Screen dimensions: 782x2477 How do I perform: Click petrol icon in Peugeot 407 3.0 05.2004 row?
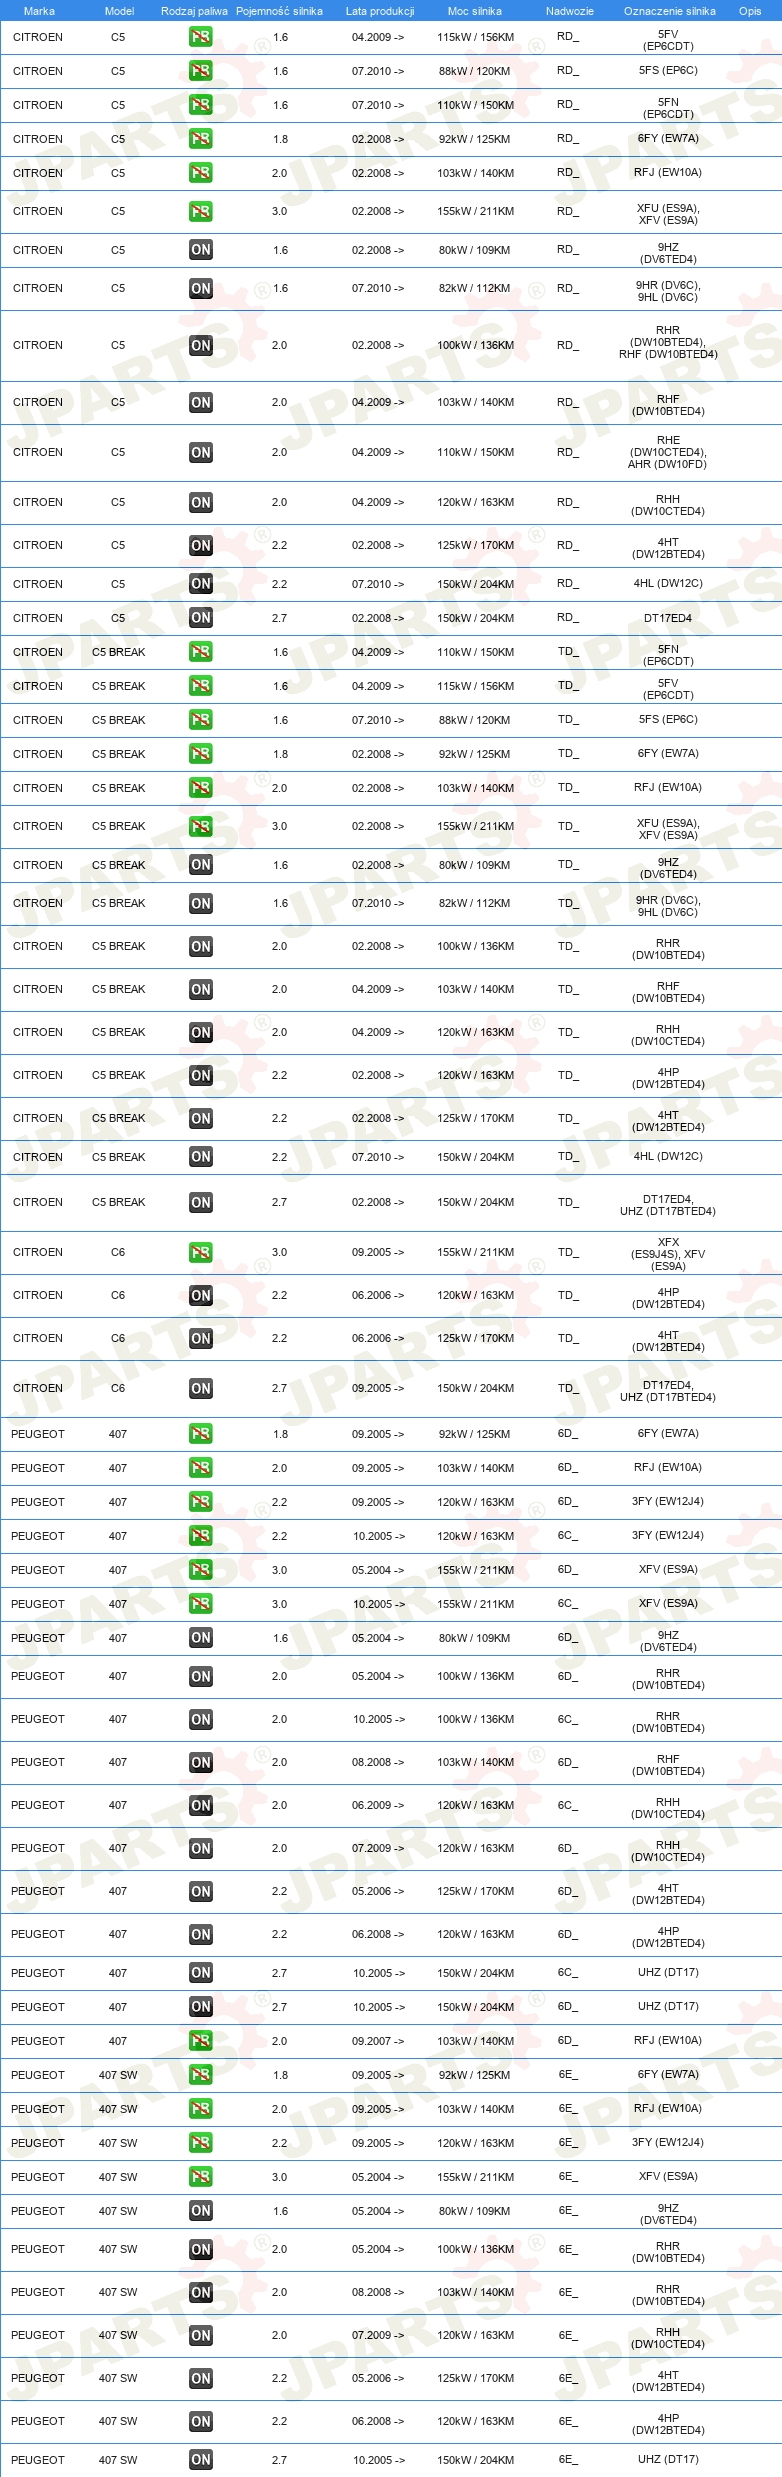click(201, 1571)
